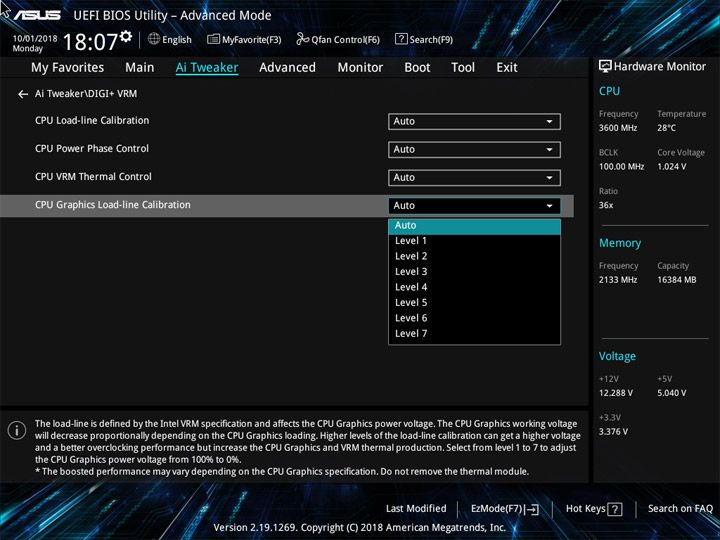The height and width of the screenshot is (540, 720).
Task: Click the CPU heading in Hardware Monitor
Action: (x=609, y=91)
